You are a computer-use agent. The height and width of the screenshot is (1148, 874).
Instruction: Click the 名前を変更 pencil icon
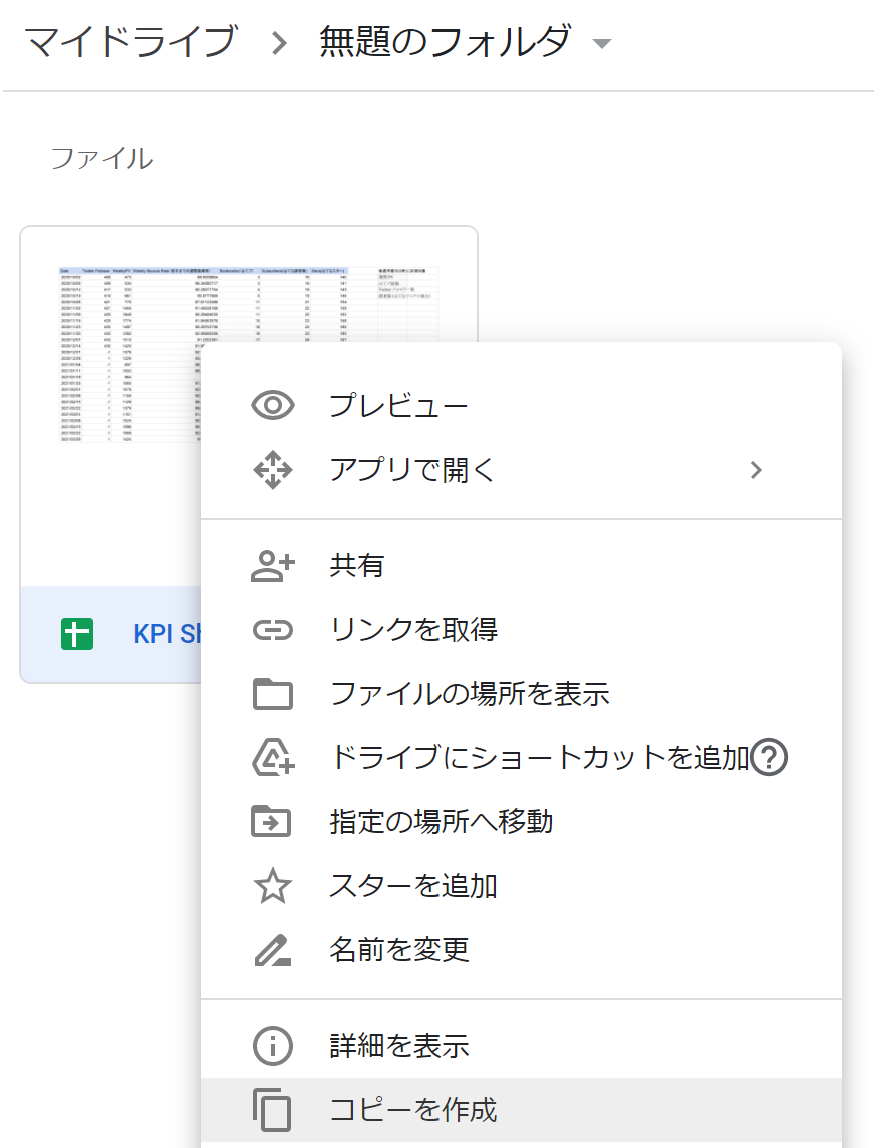(271, 950)
